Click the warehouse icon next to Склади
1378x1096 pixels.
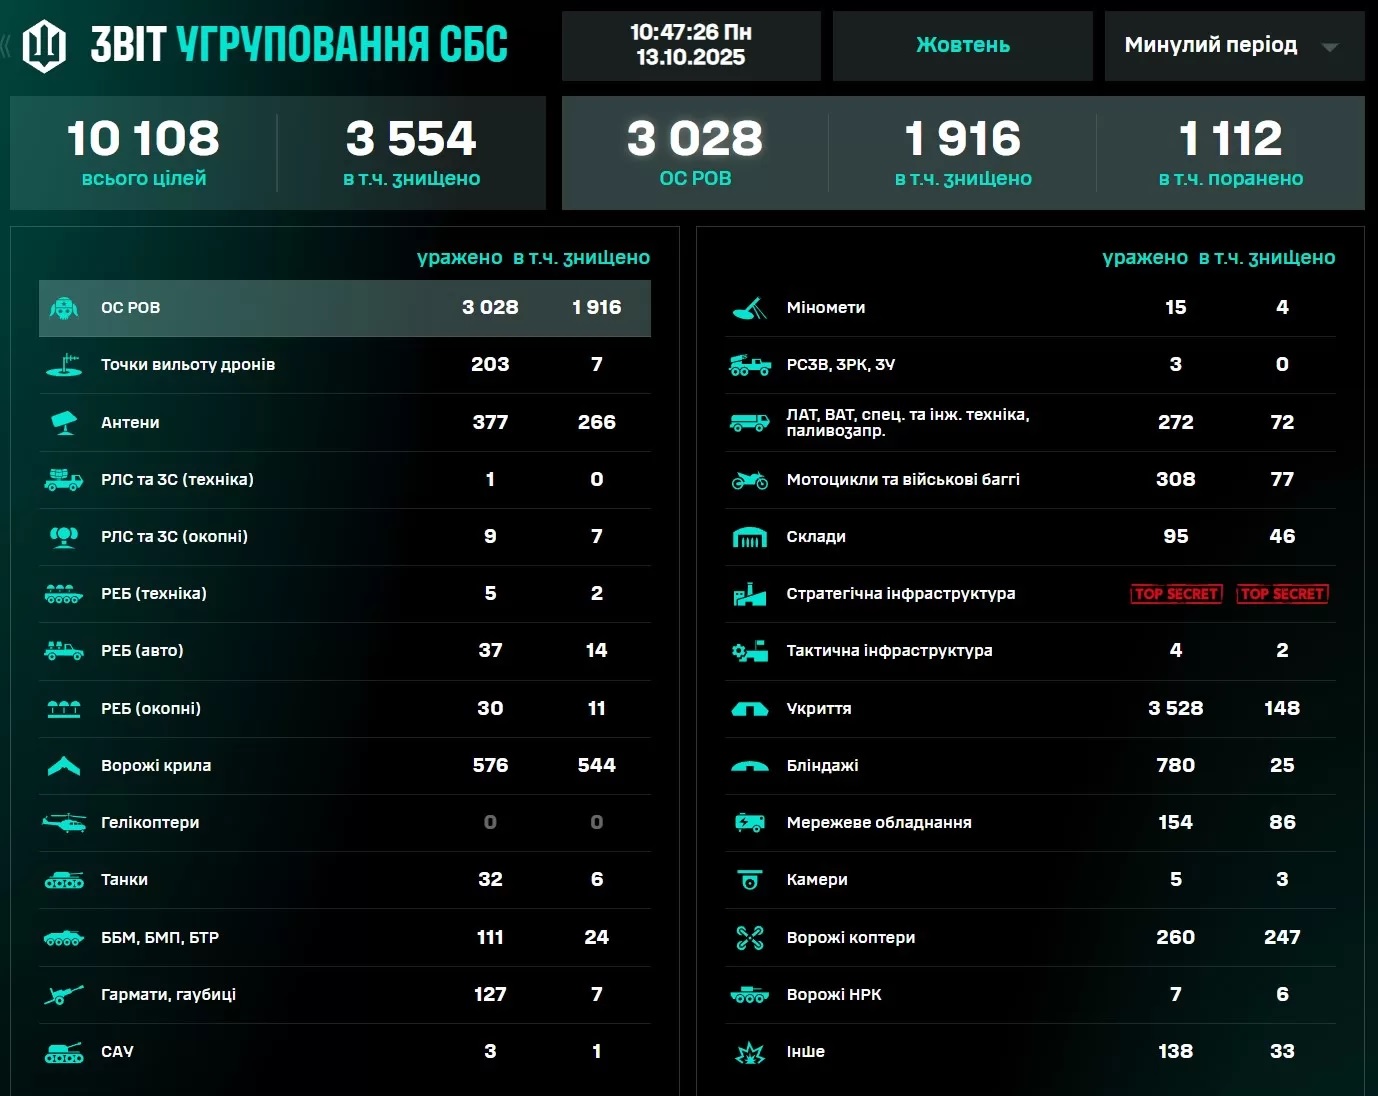[x=749, y=537]
